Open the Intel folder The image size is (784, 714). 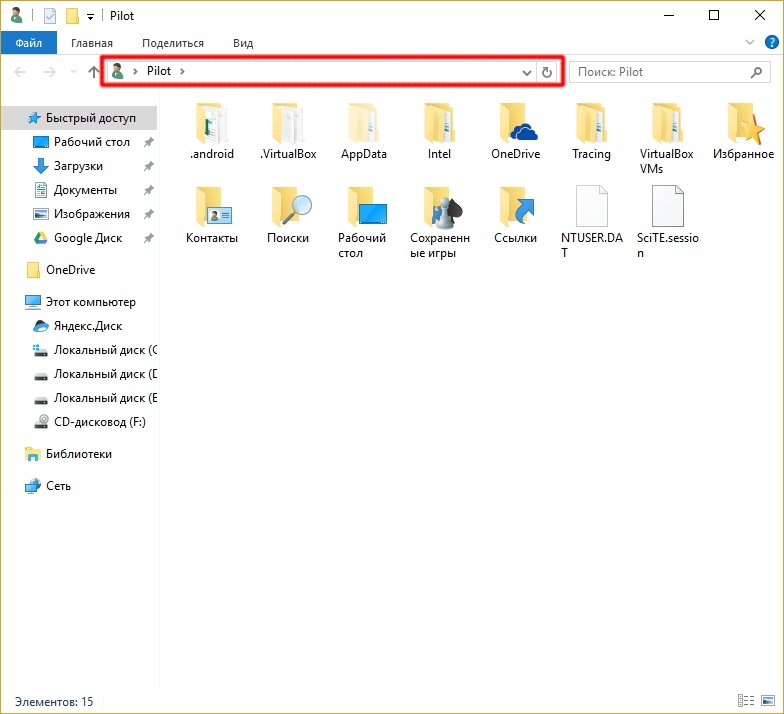(439, 131)
